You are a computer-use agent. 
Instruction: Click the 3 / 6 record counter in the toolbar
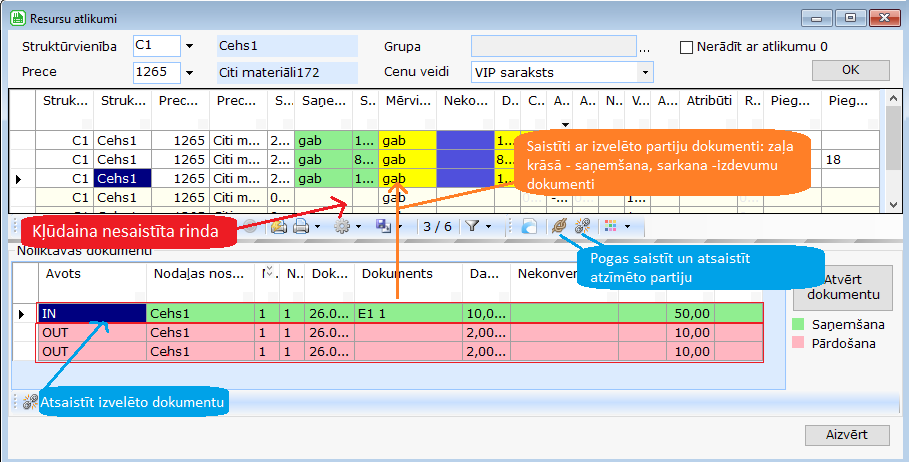click(437, 227)
